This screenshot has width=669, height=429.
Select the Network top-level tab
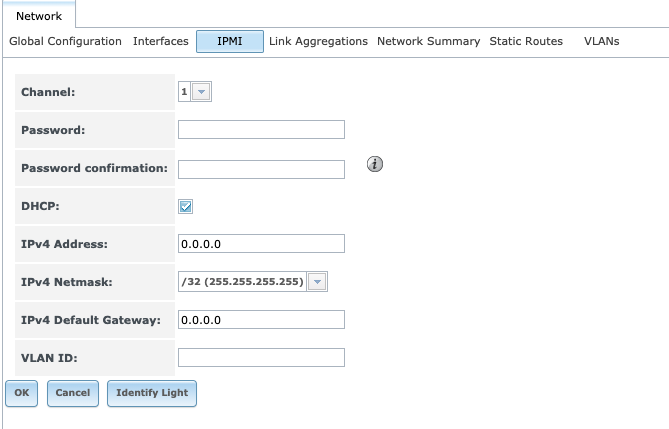(x=38, y=16)
